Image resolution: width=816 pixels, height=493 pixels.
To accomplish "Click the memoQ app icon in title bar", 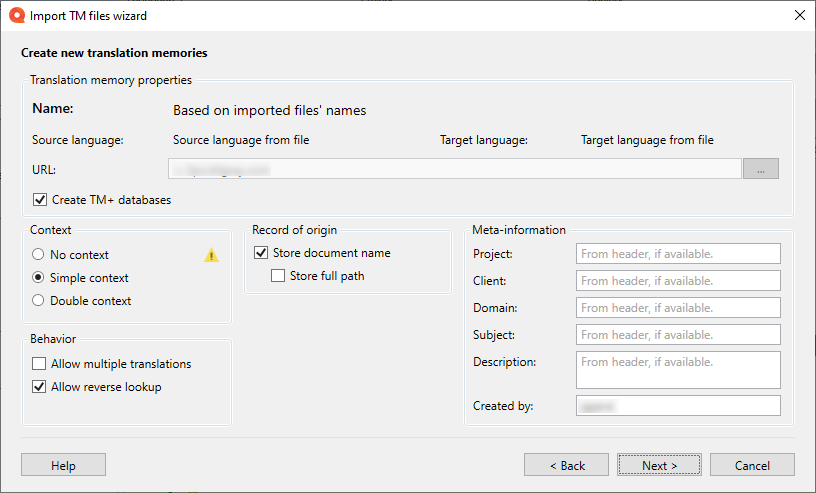I will 16,15.
